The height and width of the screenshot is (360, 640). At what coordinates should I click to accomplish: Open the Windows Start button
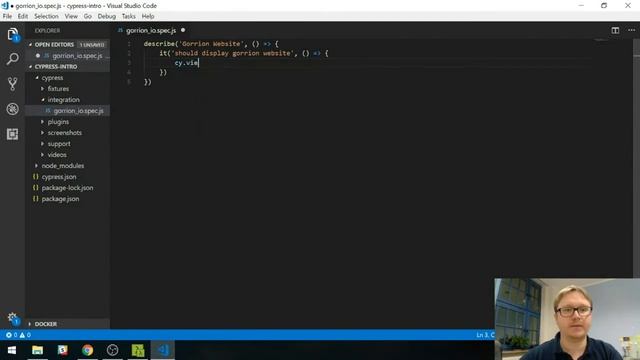pyautogui.click(x=12, y=350)
